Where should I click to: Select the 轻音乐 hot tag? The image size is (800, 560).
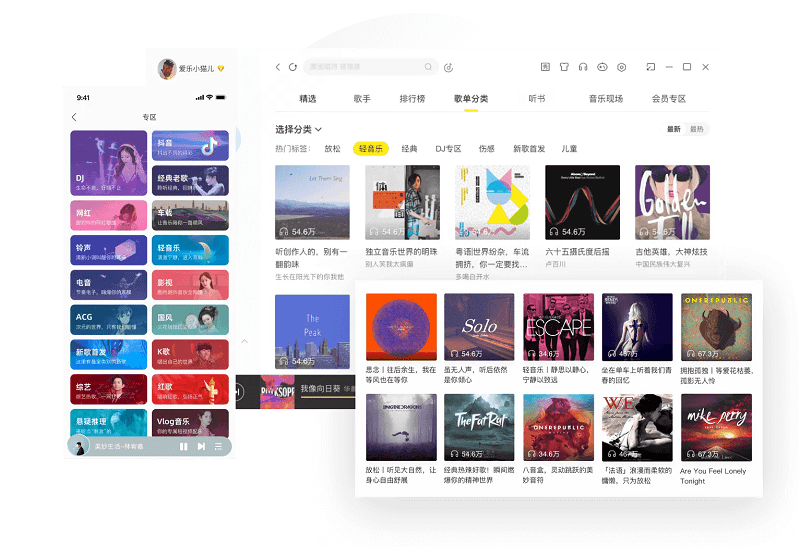(x=371, y=148)
